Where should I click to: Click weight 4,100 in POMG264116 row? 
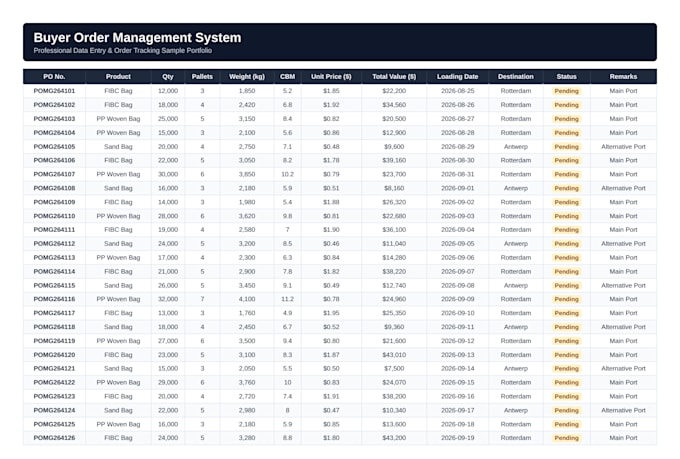pyautogui.click(x=247, y=299)
